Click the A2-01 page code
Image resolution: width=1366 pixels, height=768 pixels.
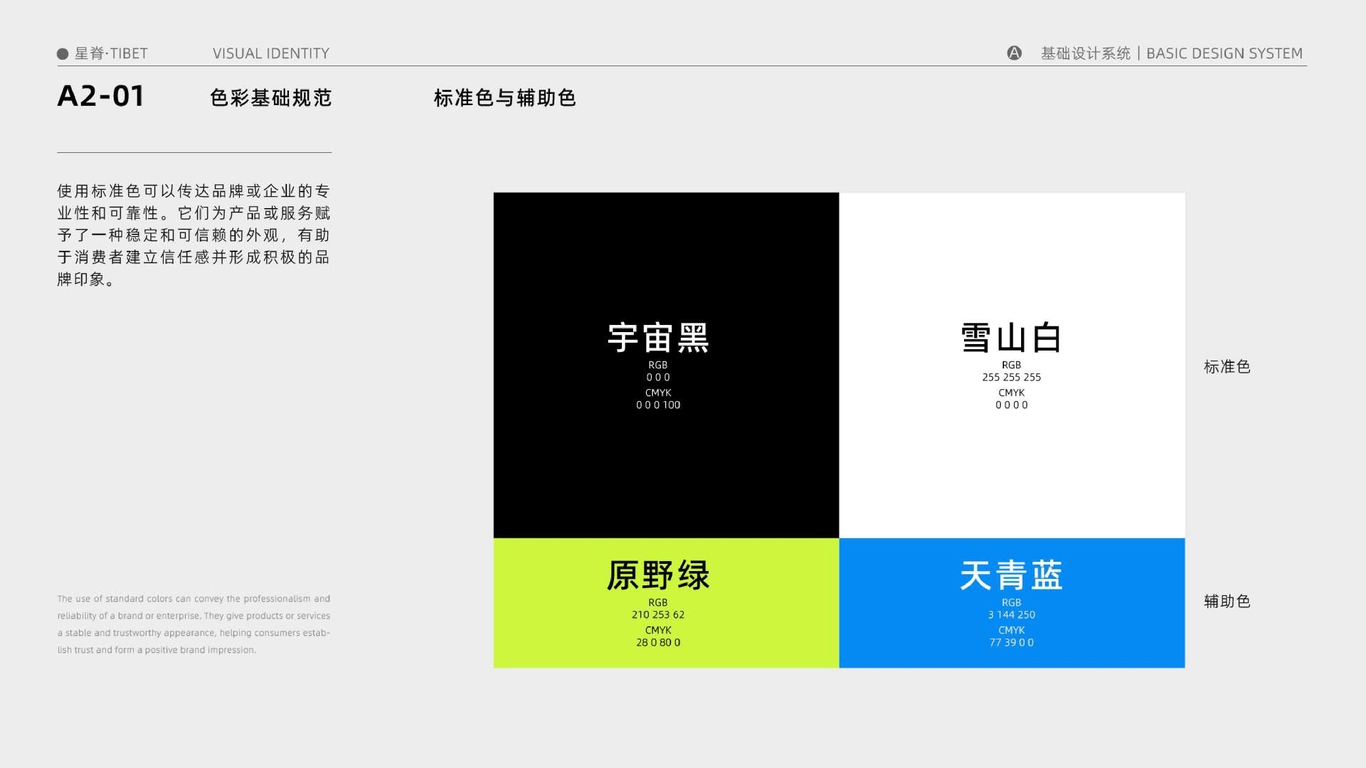[101, 96]
